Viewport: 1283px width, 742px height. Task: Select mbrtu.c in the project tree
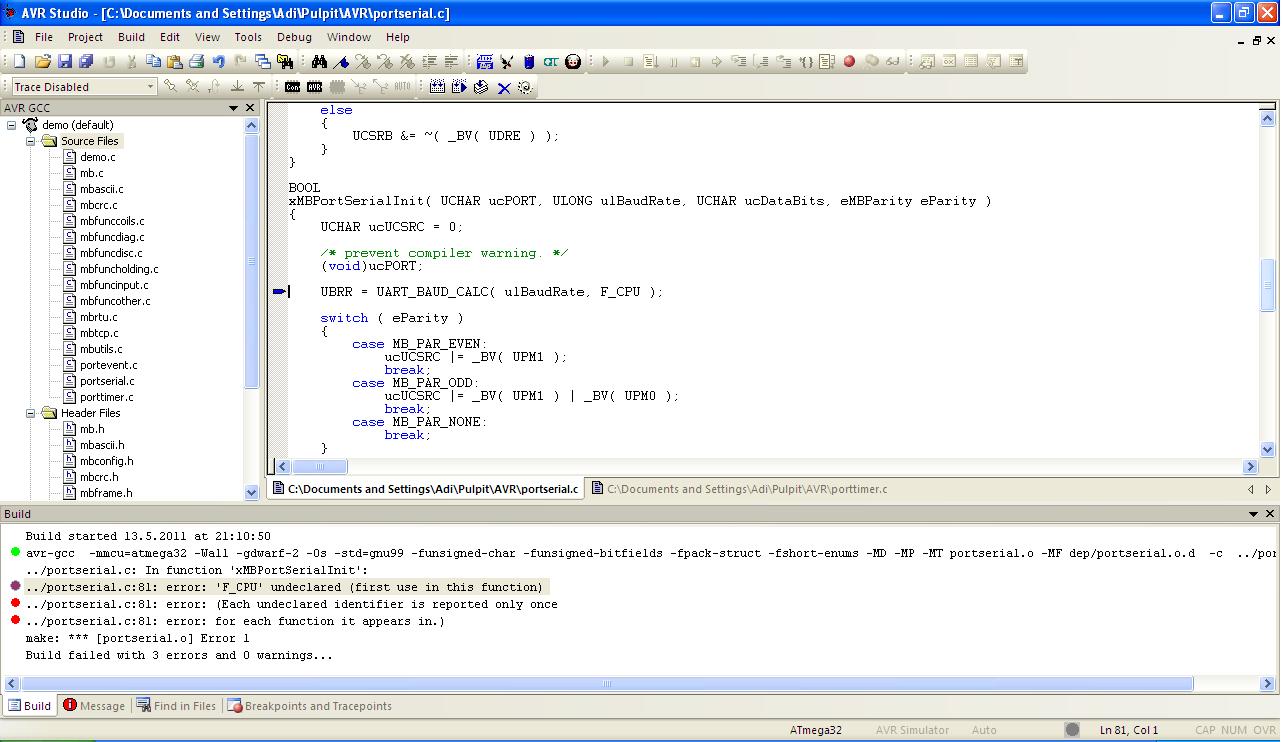point(98,317)
